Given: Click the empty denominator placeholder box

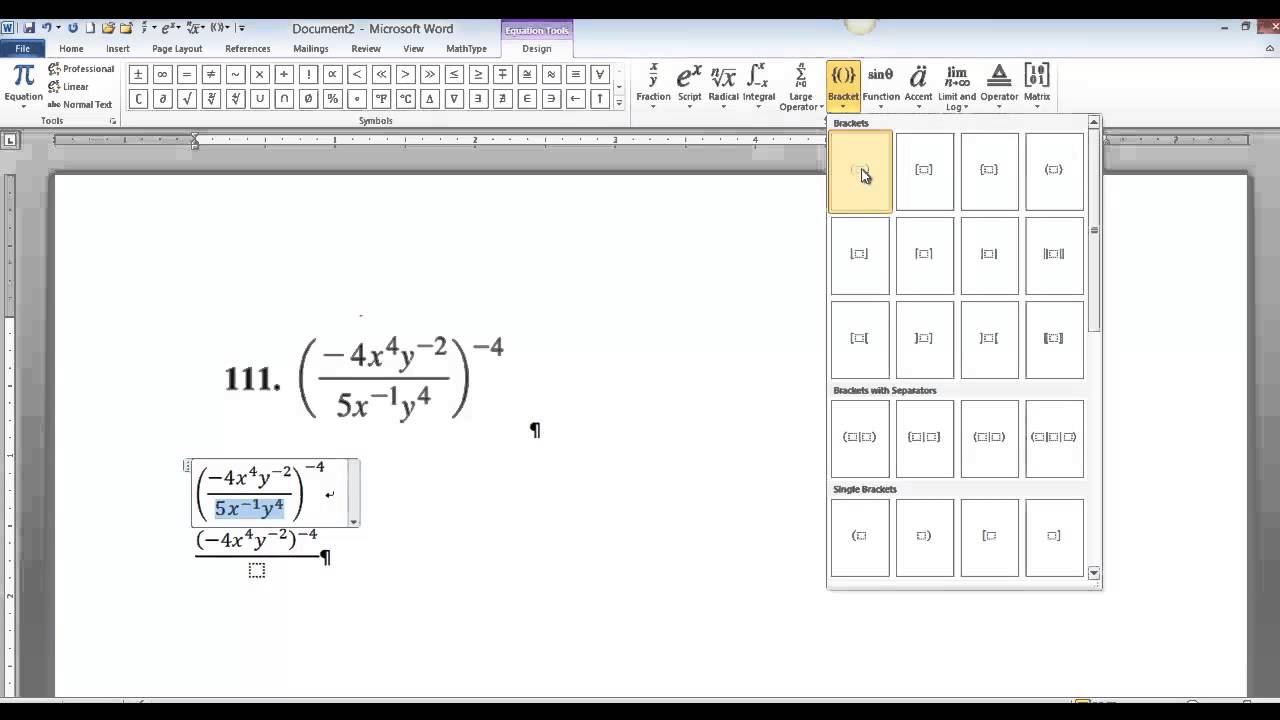Looking at the screenshot, I should pos(257,570).
